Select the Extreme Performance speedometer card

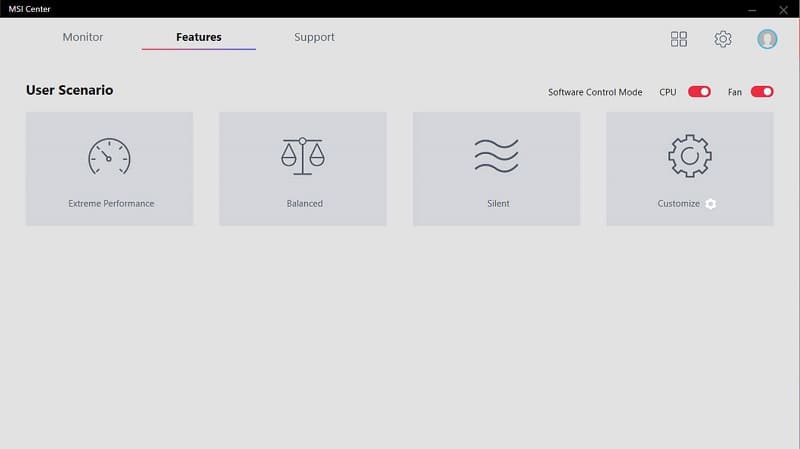point(110,169)
